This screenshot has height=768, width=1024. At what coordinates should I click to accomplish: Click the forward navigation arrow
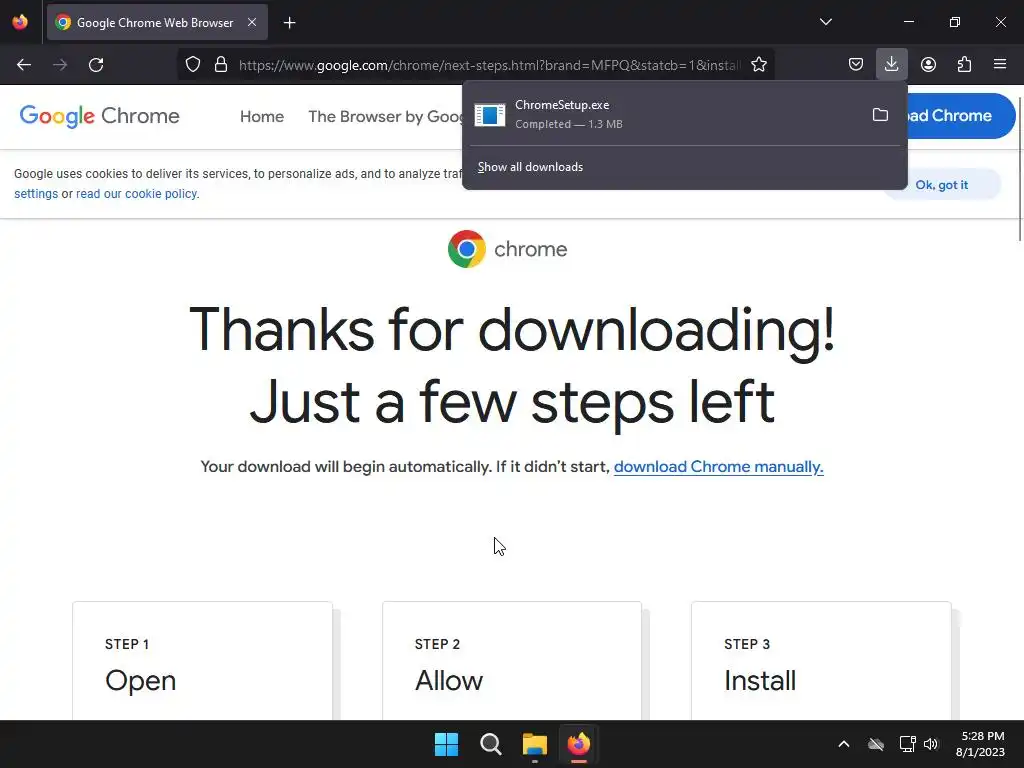(x=60, y=65)
